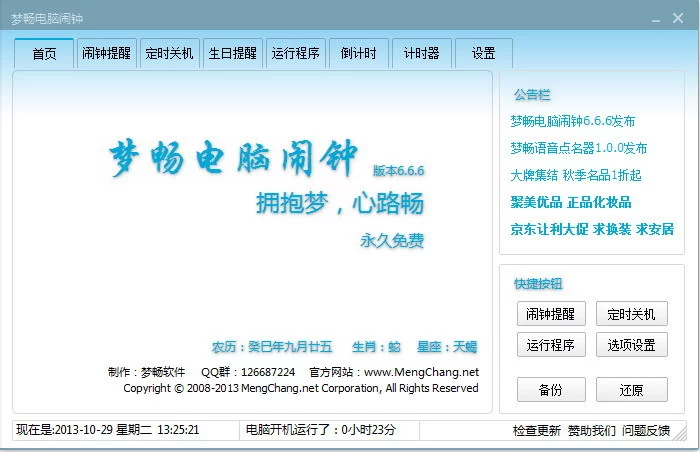Image resolution: width=700 pixels, height=452 pixels.
Task: Click the official website www.MengChang.net text
Action: 421,372
